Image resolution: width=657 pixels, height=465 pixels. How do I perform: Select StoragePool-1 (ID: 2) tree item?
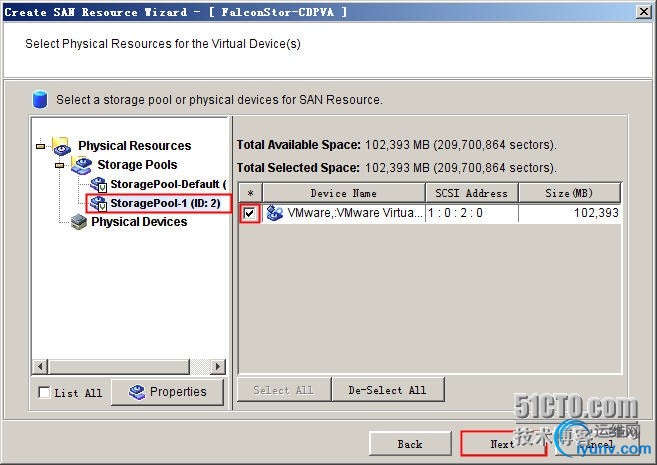click(165, 203)
